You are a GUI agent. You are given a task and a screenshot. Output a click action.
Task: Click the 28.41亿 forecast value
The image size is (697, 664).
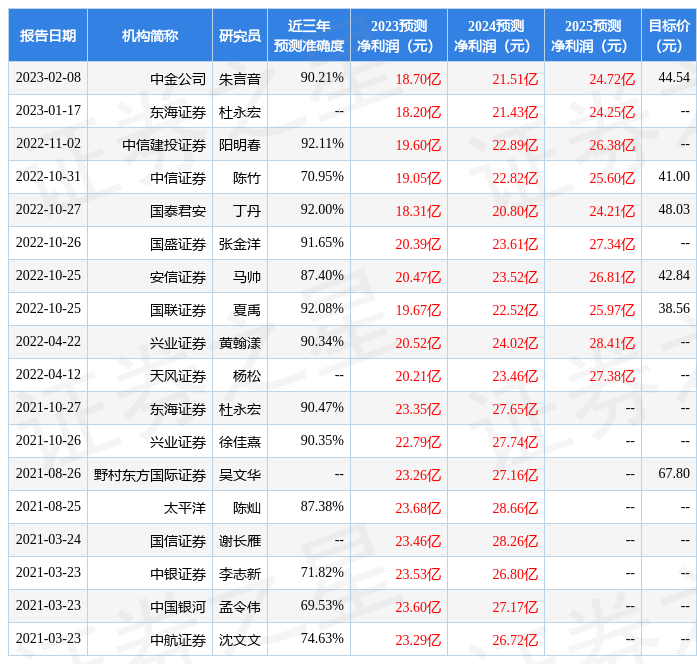[x=612, y=343]
